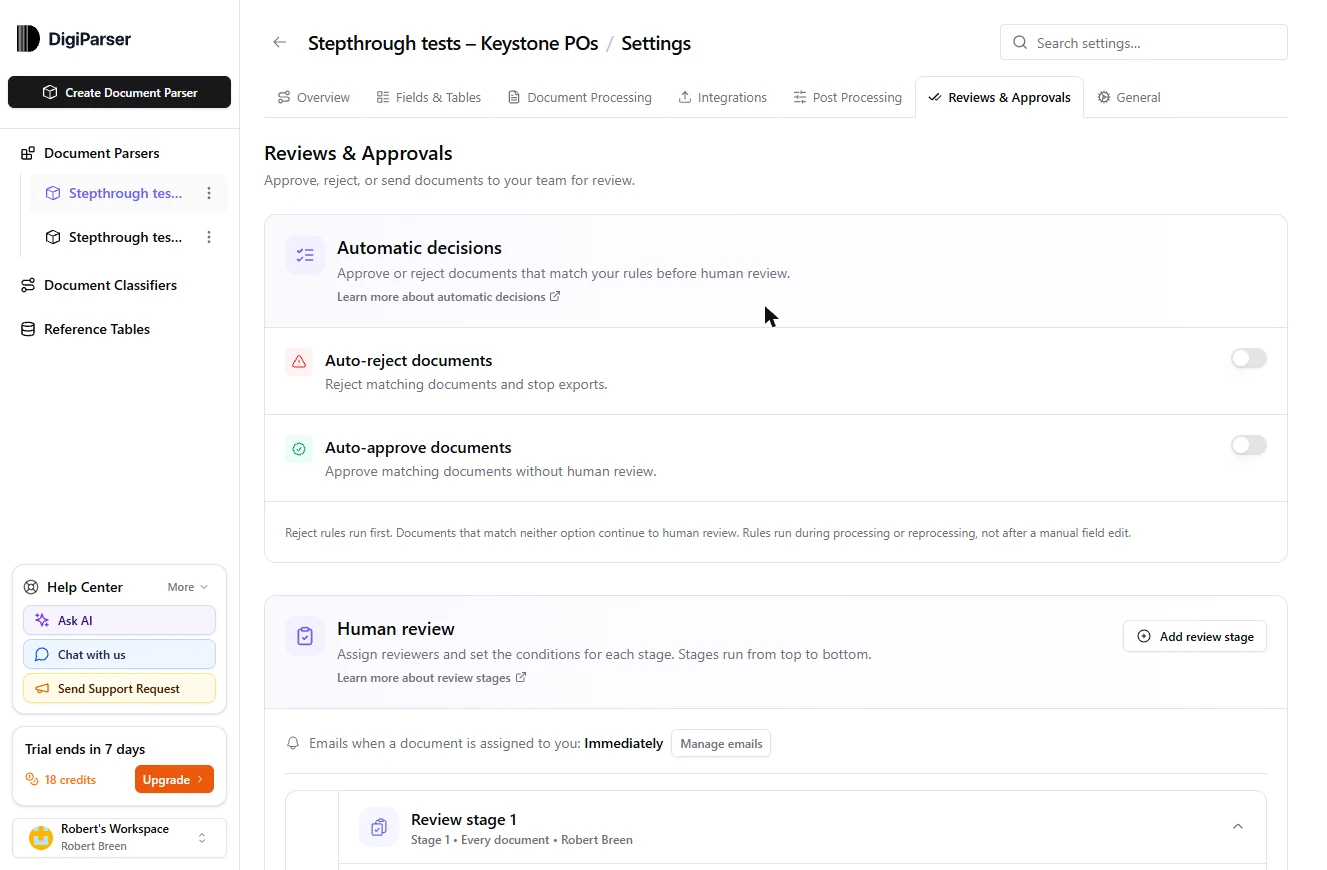Click Chat with us button

119,654
